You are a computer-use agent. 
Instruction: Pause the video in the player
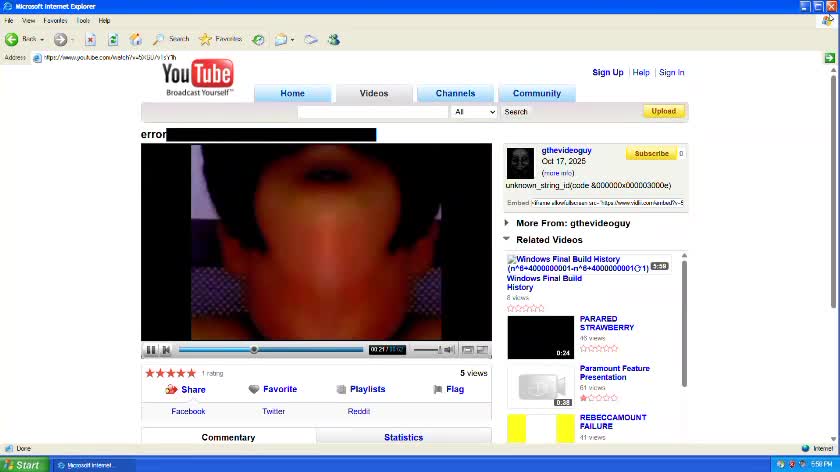[x=151, y=350]
